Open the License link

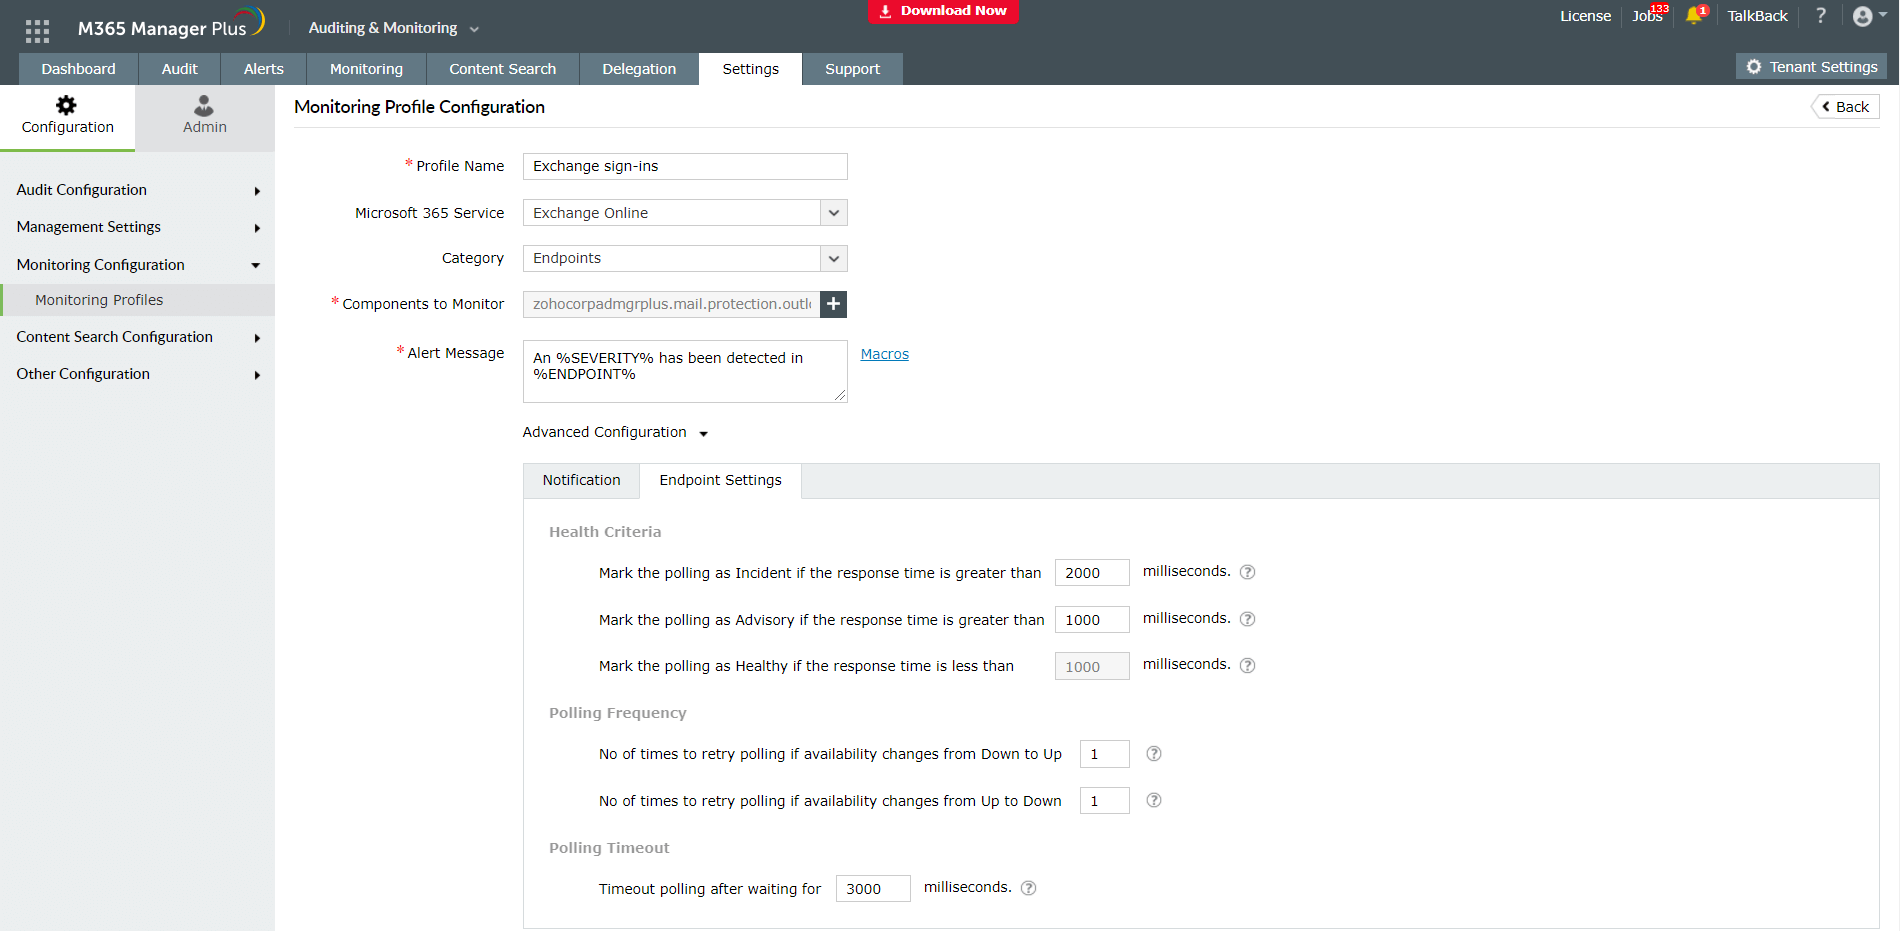(x=1585, y=16)
